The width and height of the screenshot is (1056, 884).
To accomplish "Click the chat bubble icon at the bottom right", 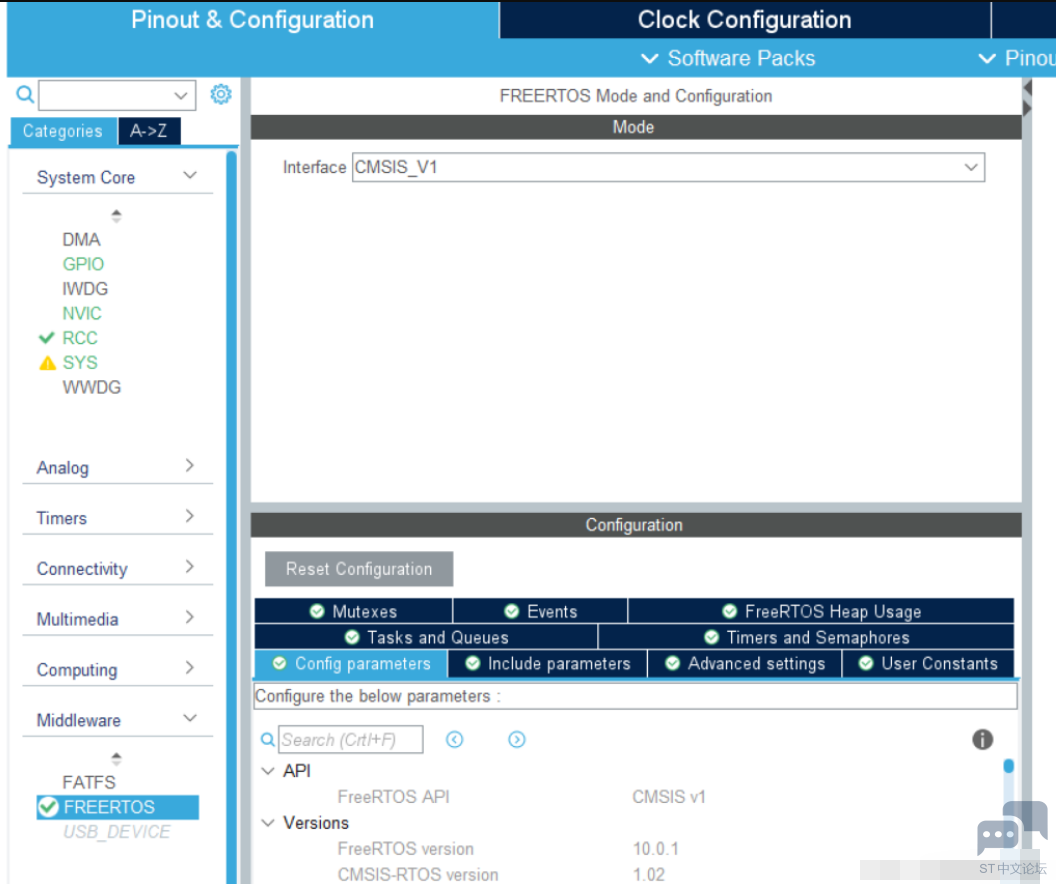I will (1012, 827).
